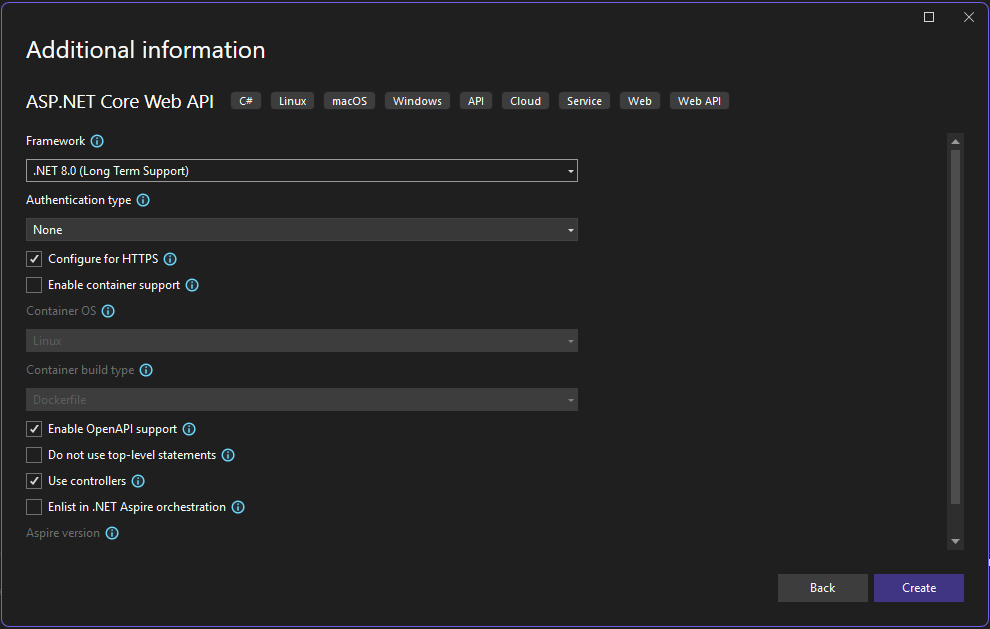Click info icon beside Enable OpenAPI support
This screenshot has height=629, width=990.
pos(189,429)
